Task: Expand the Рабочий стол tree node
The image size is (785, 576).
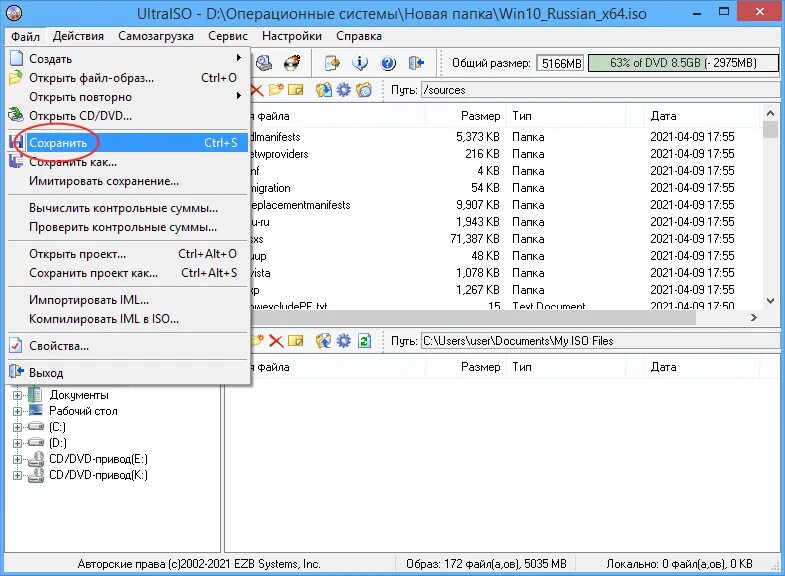Action: (17, 411)
